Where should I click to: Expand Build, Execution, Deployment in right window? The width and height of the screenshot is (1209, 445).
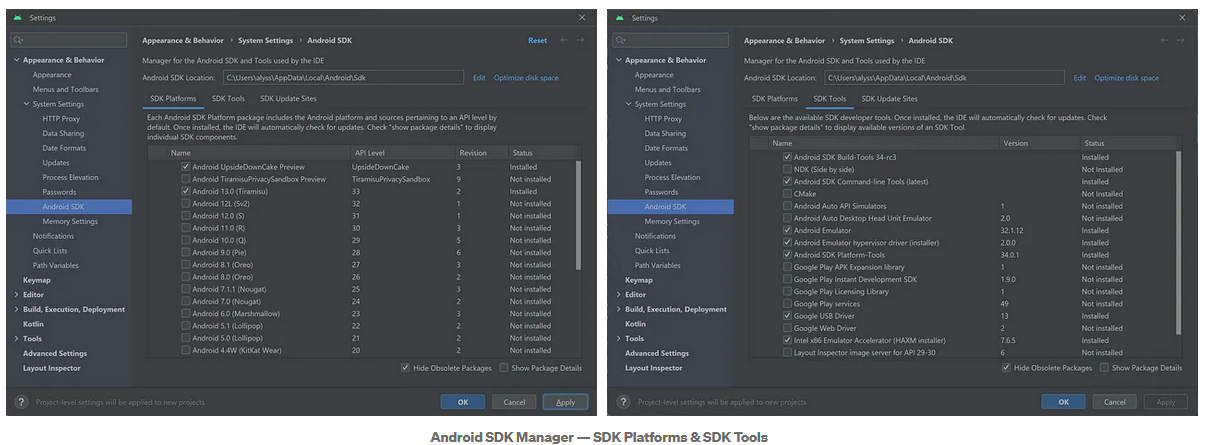pyautogui.click(x=618, y=310)
